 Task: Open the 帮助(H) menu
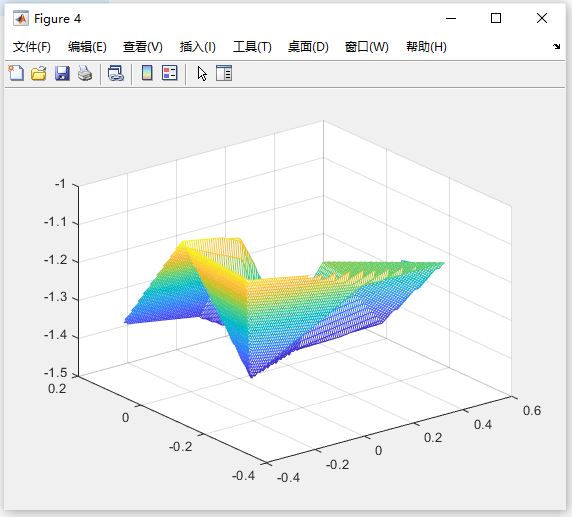426,47
